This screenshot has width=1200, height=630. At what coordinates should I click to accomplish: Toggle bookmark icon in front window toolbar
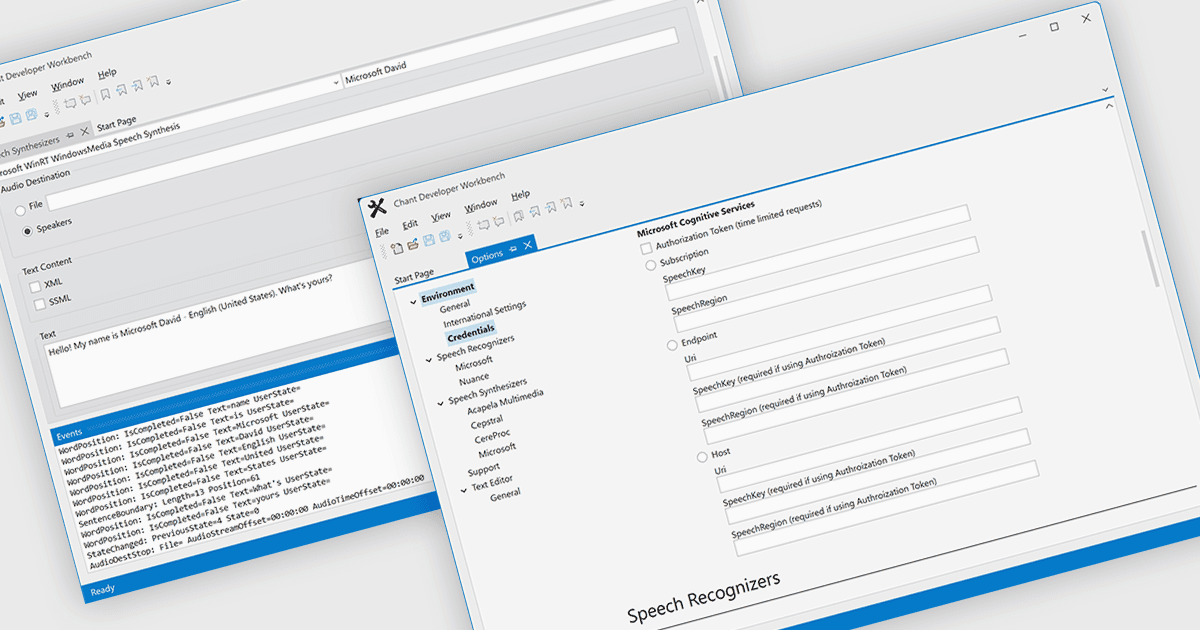(519, 215)
